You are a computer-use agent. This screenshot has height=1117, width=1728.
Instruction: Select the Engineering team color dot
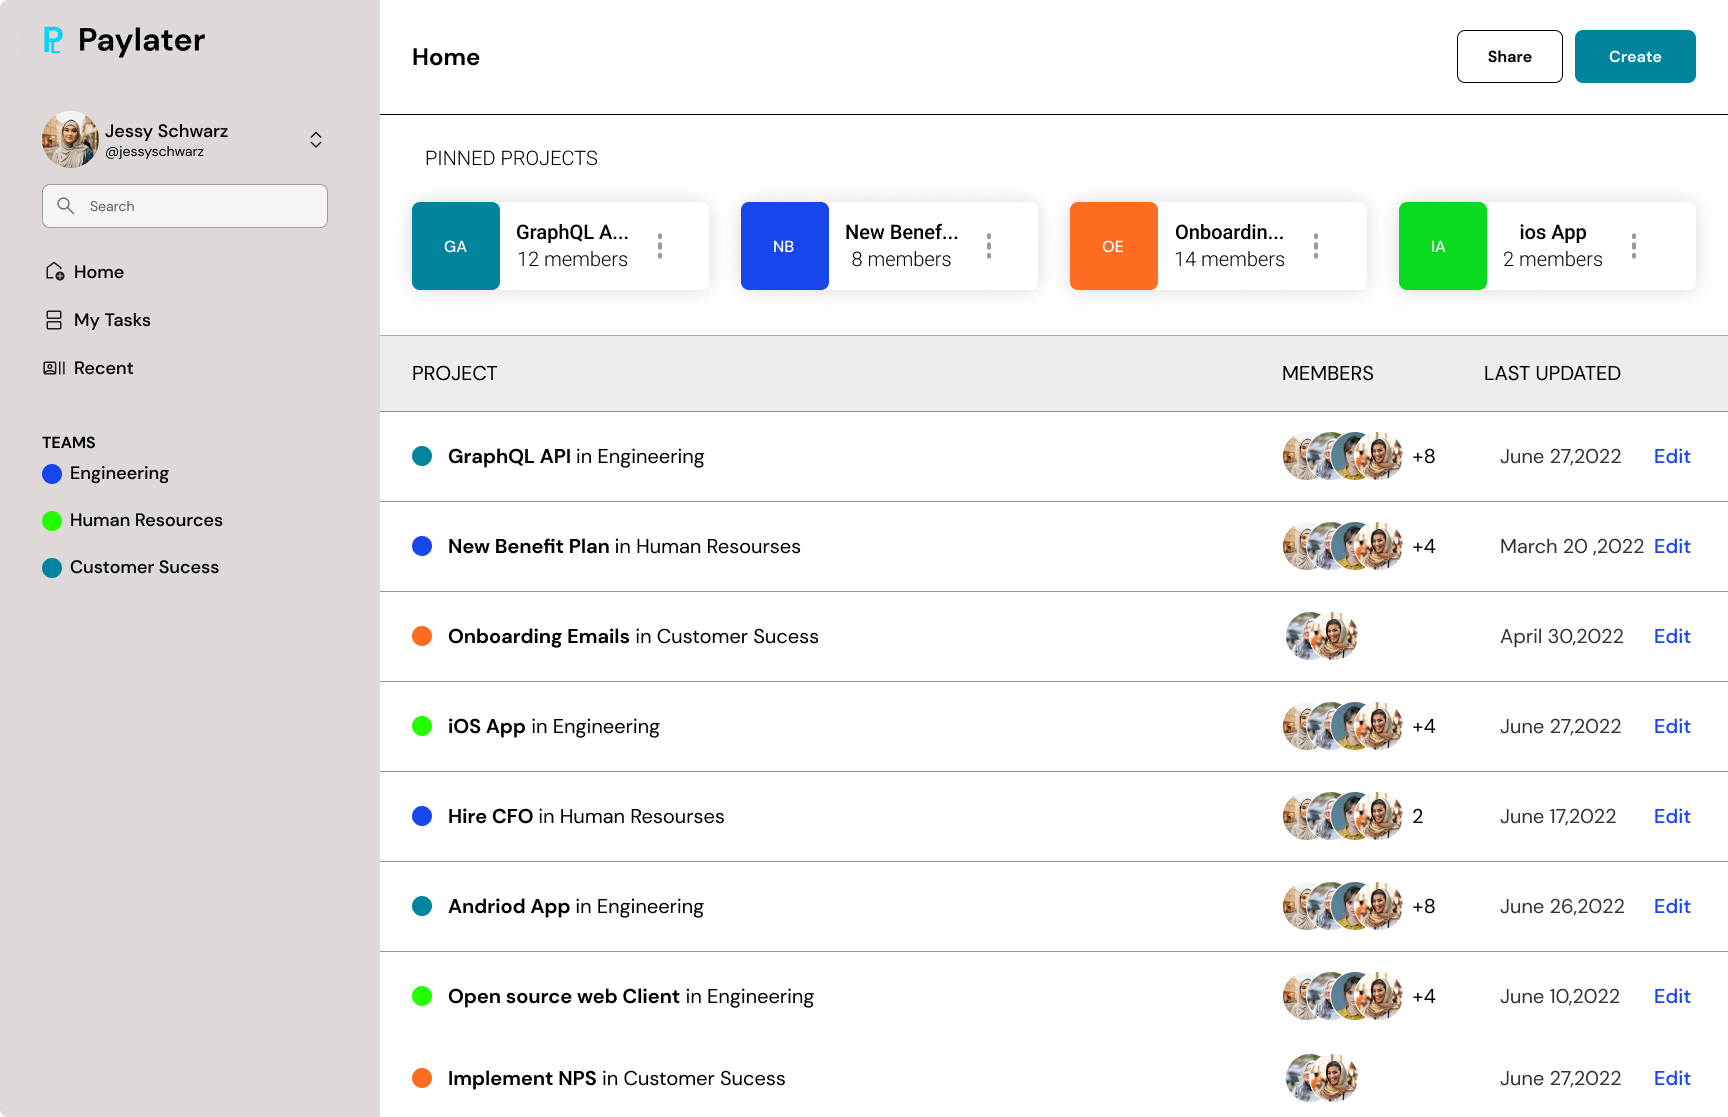(52, 473)
